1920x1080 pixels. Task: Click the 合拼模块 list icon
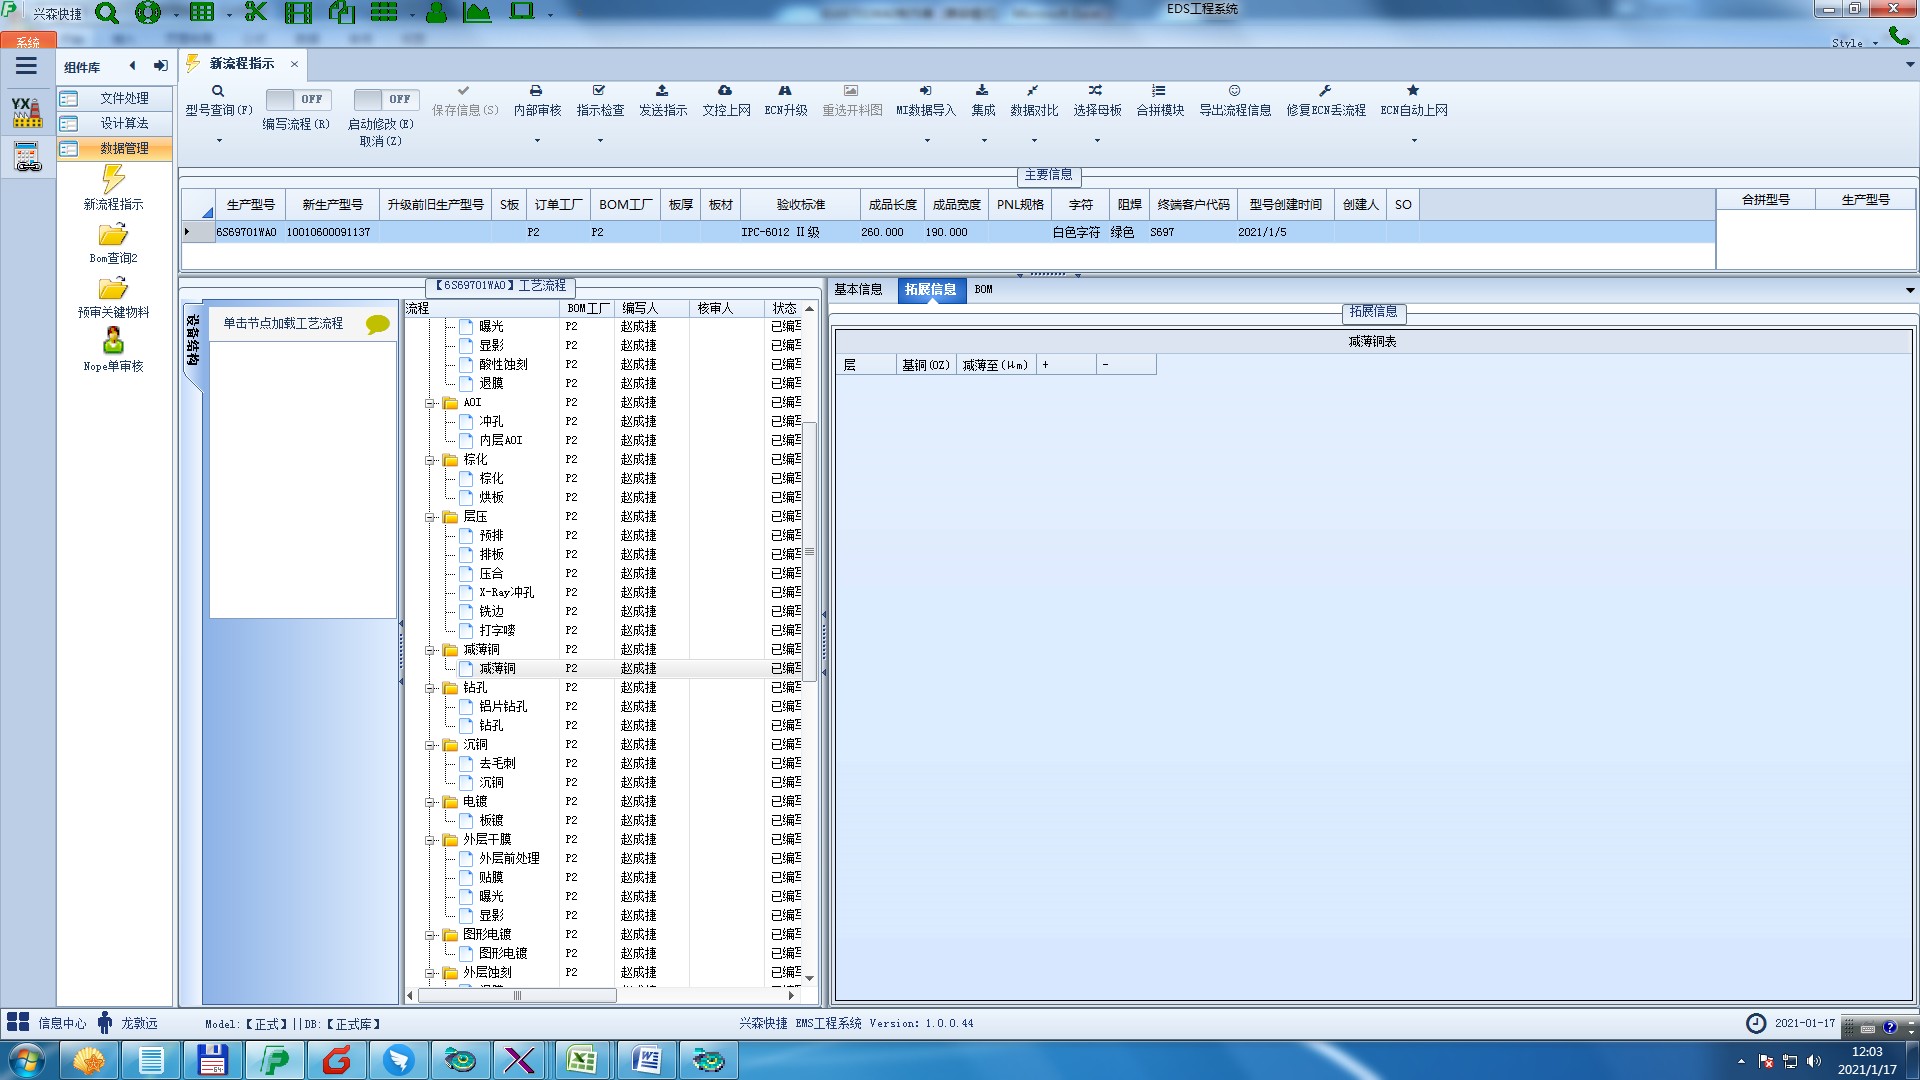(x=1158, y=91)
